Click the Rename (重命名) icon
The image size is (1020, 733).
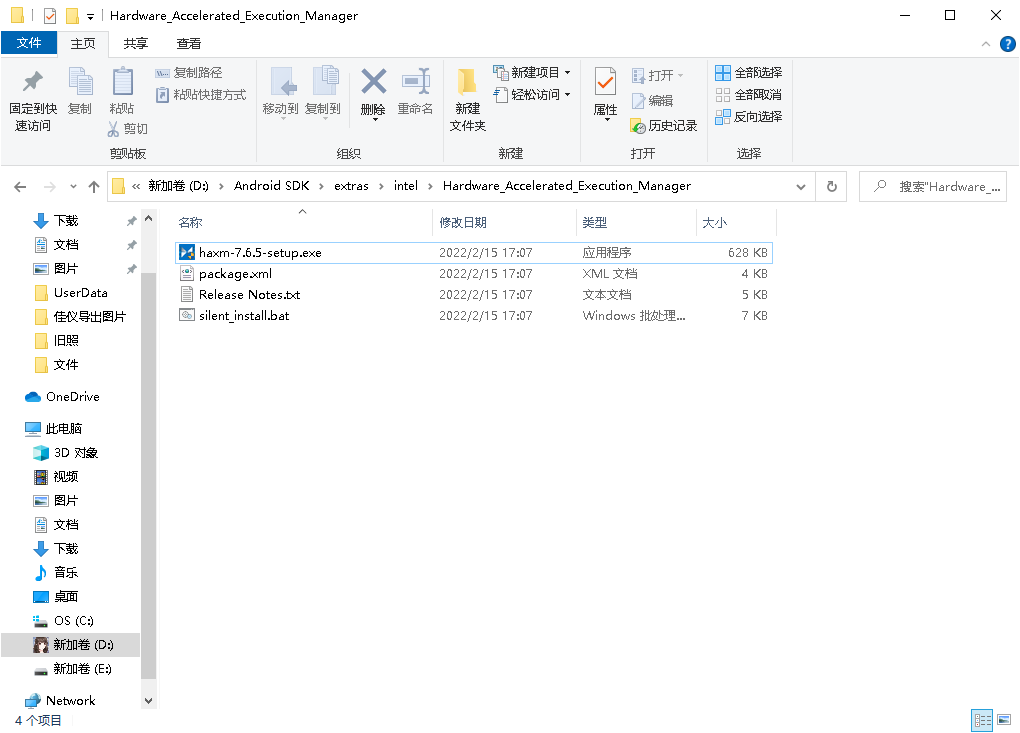pos(416,82)
